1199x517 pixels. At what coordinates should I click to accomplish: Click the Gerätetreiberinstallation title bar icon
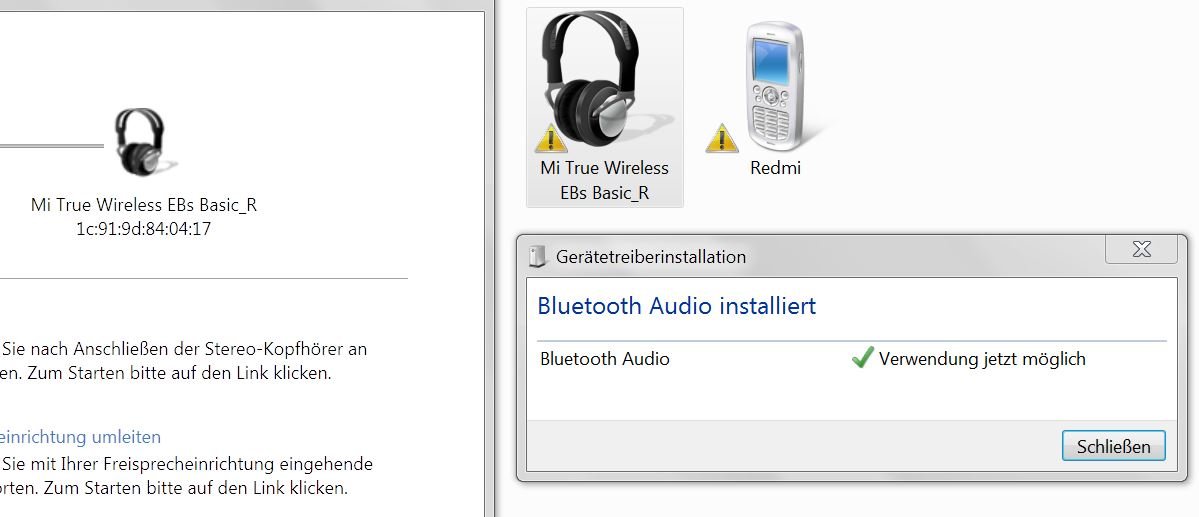pos(538,256)
